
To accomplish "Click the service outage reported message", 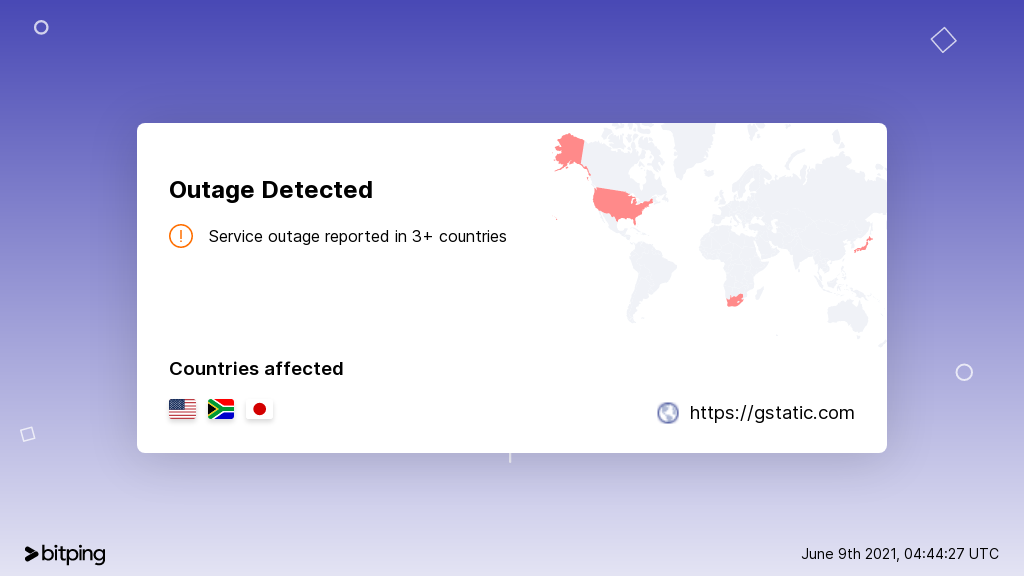I will [x=357, y=236].
